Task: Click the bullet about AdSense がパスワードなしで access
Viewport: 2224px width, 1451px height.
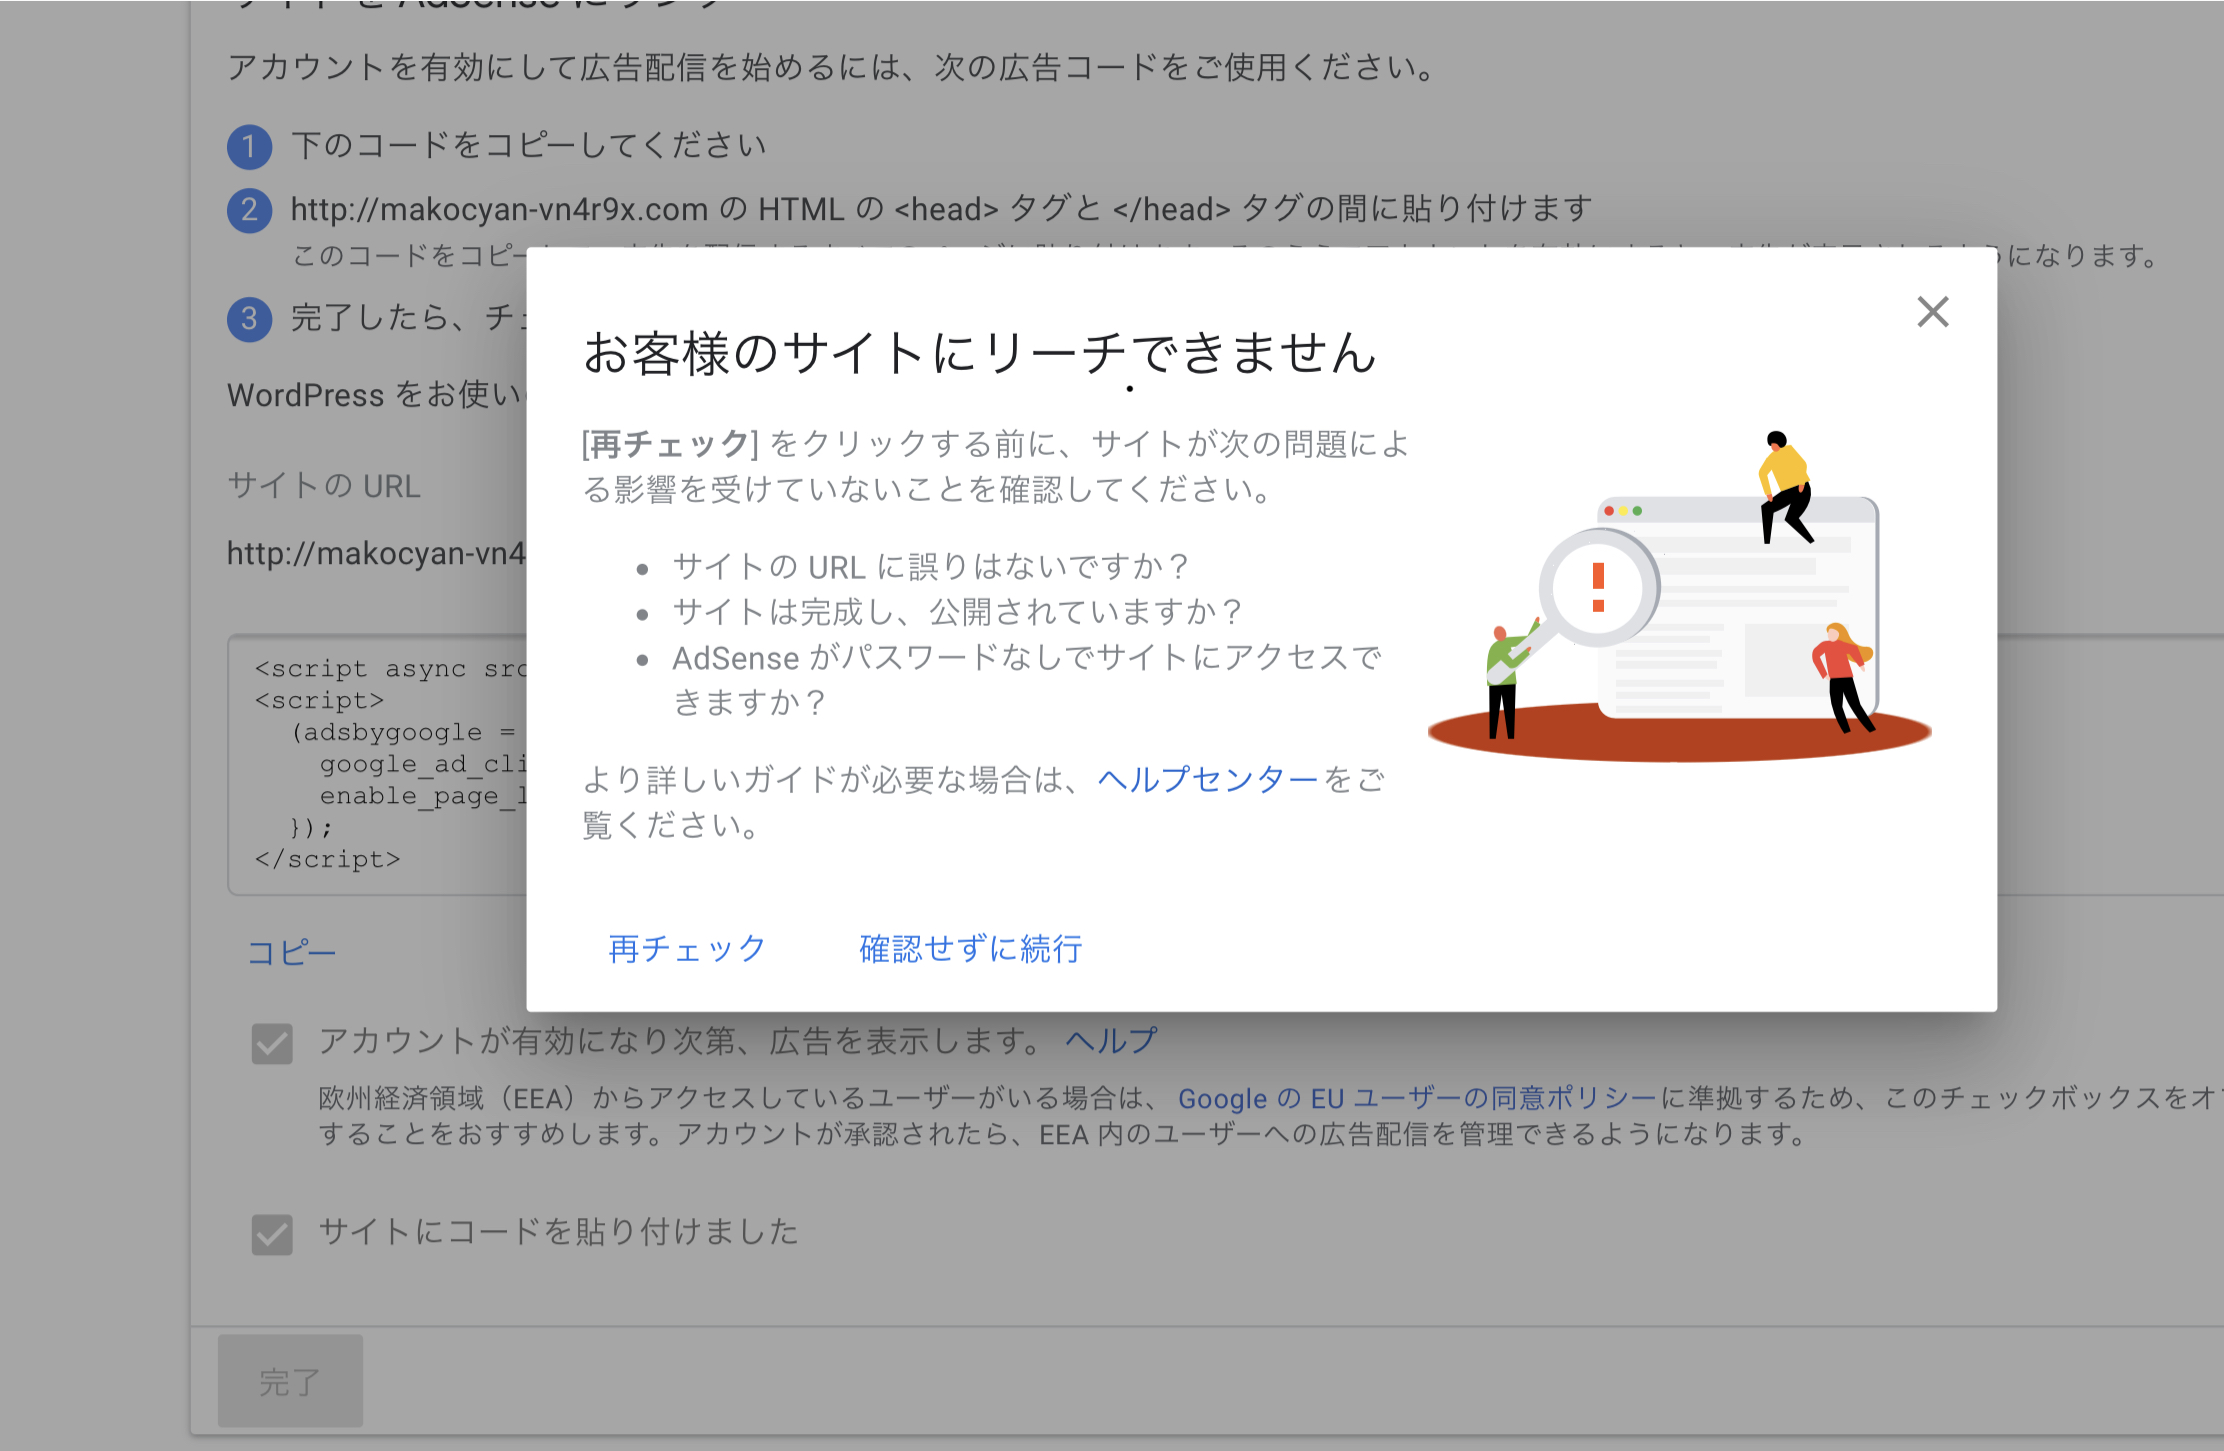Action: click(1027, 680)
